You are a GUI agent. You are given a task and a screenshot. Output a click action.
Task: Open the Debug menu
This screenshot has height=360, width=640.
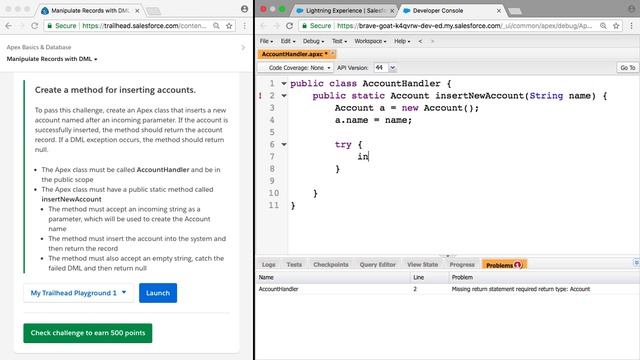pyautogui.click(x=313, y=41)
